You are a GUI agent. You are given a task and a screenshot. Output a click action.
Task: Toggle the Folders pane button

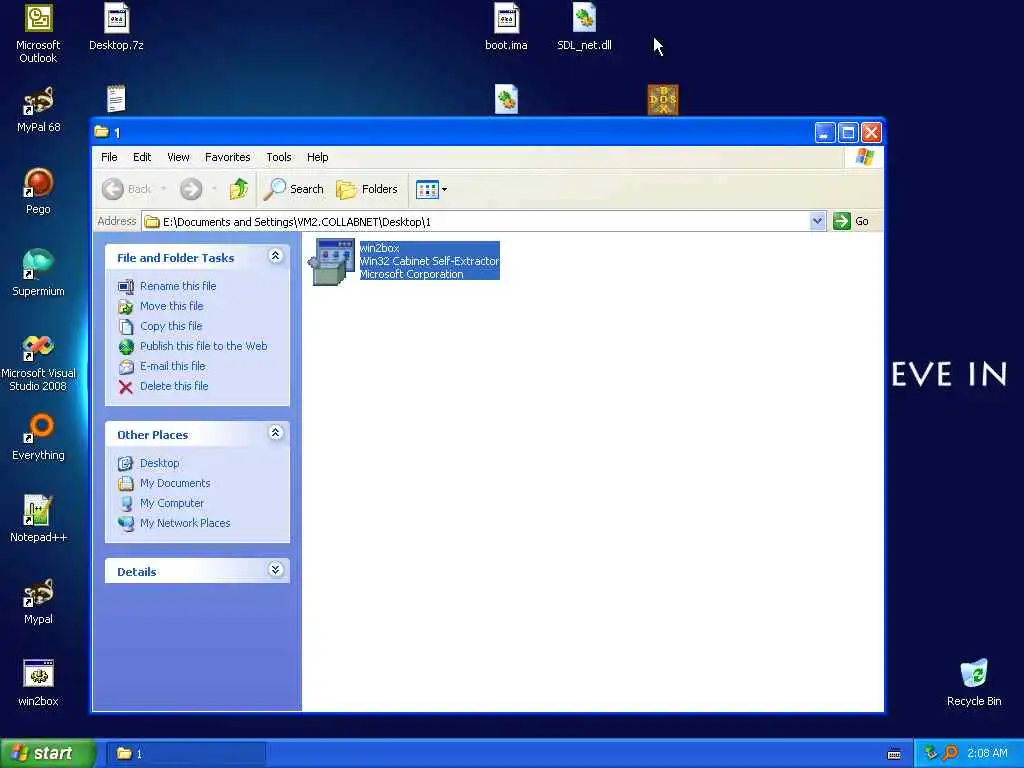coord(367,189)
